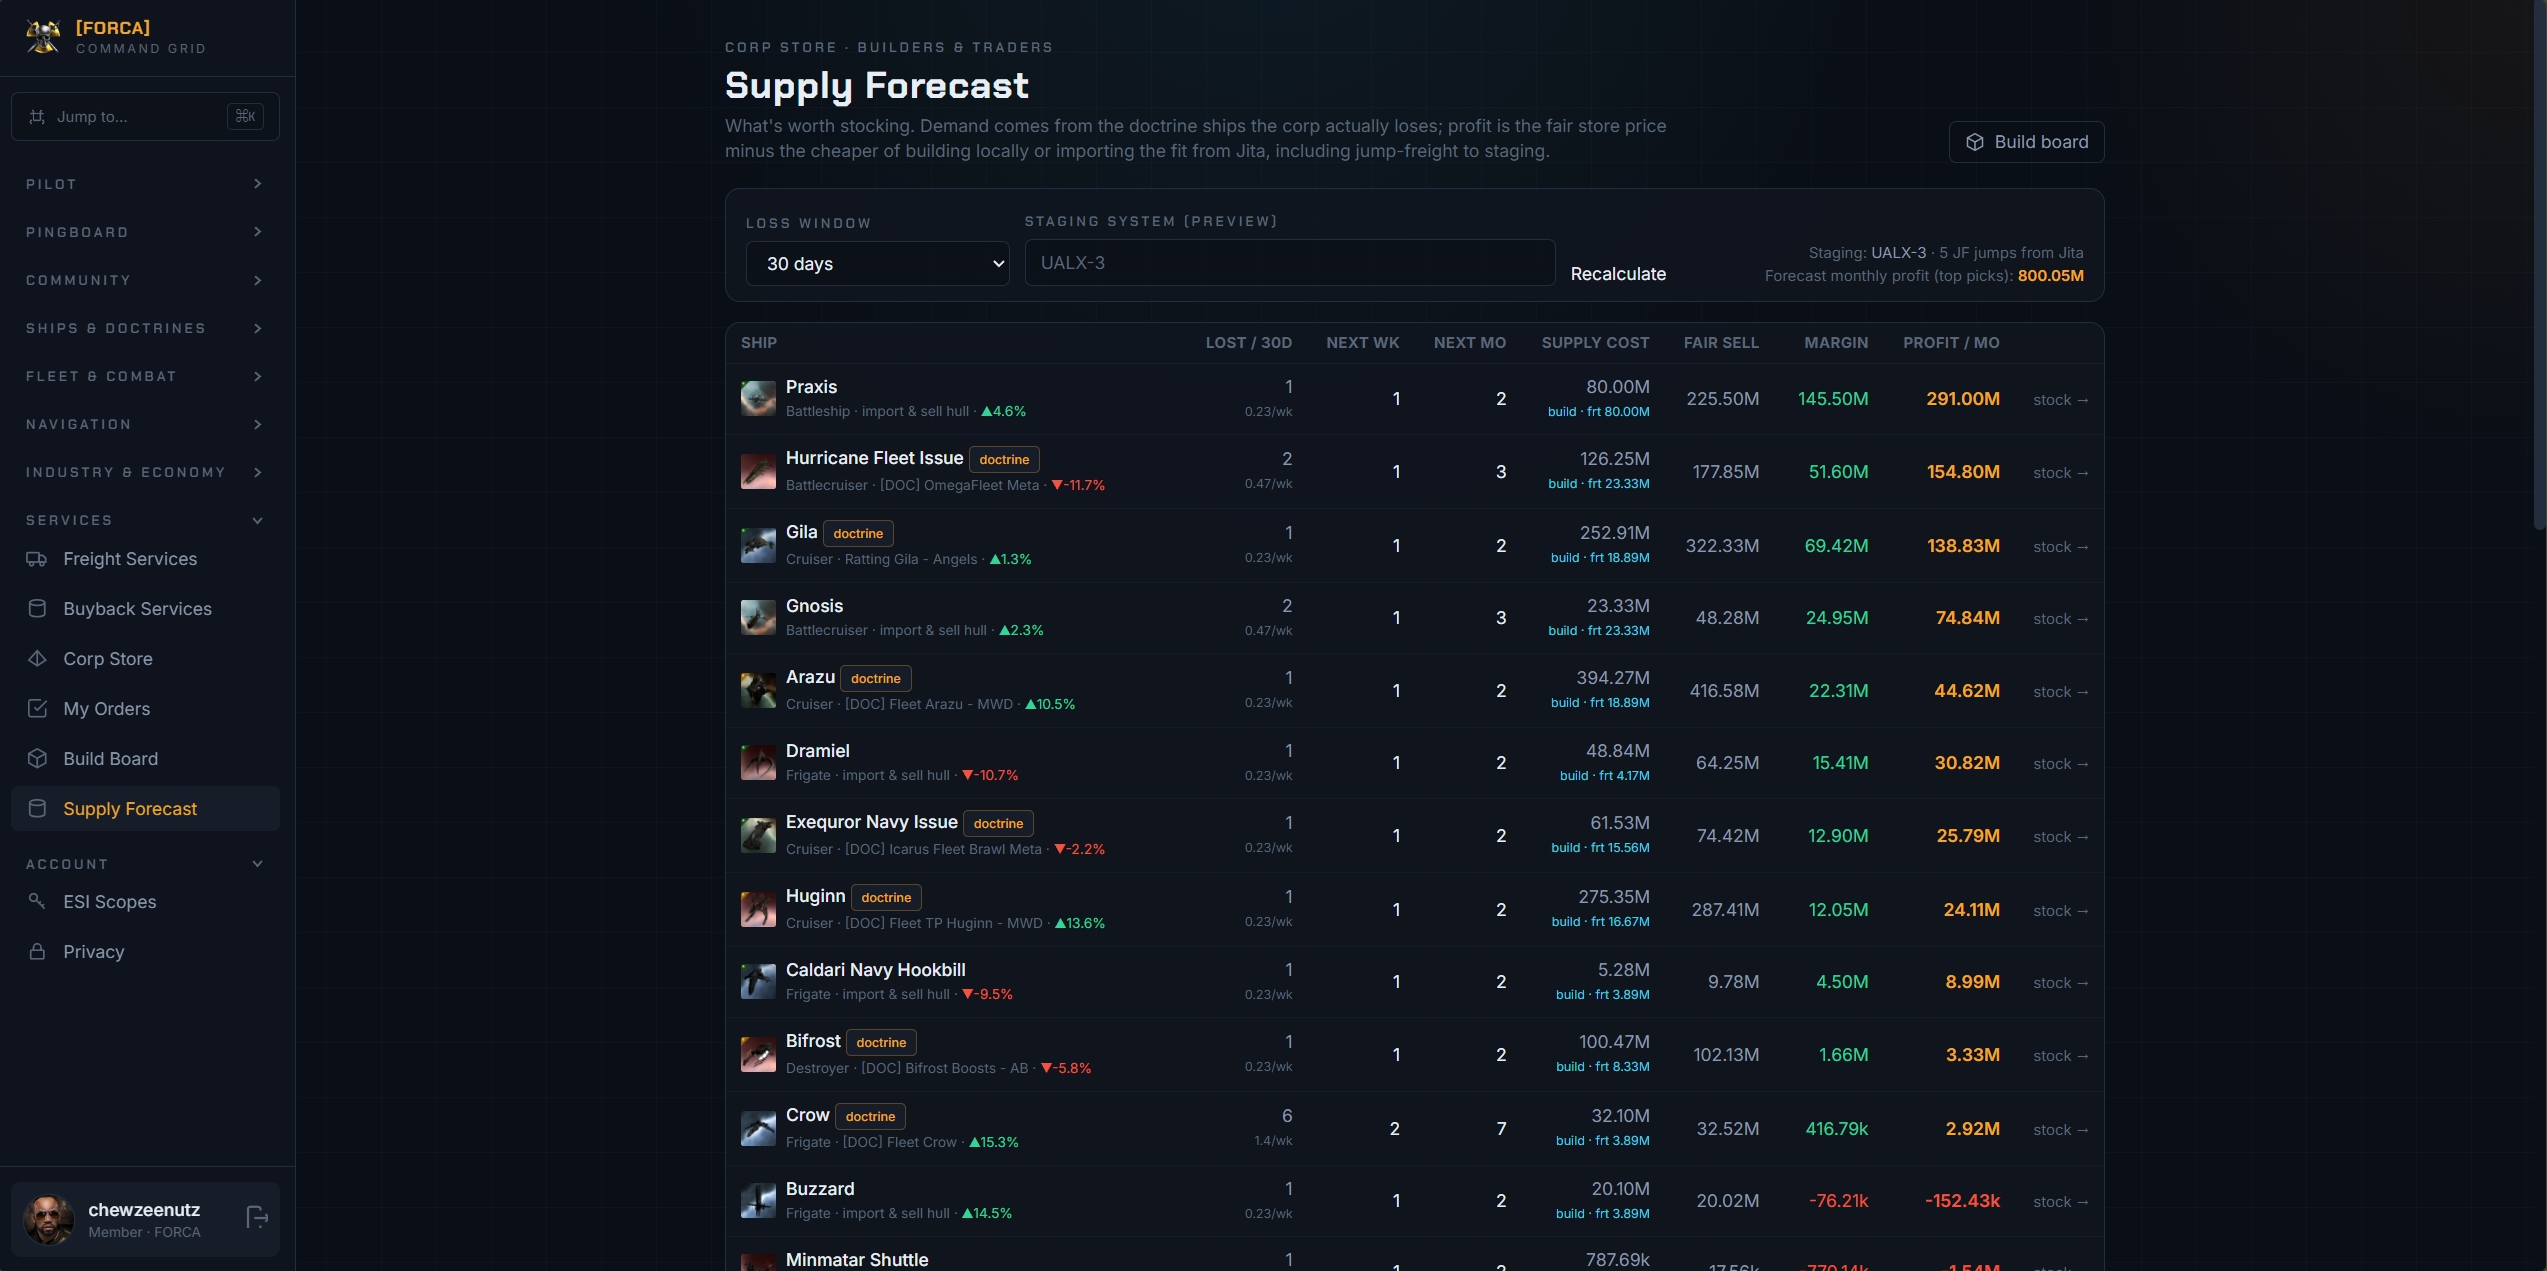
Task: Click the Privacy lock icon
Action: tap(37, 952)
